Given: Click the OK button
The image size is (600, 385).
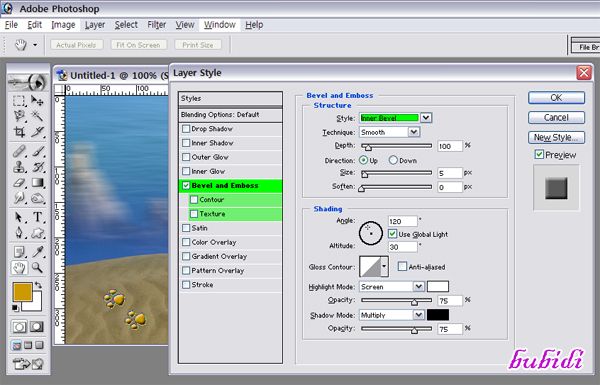Looking at the screenshot, I should [556, 98].
